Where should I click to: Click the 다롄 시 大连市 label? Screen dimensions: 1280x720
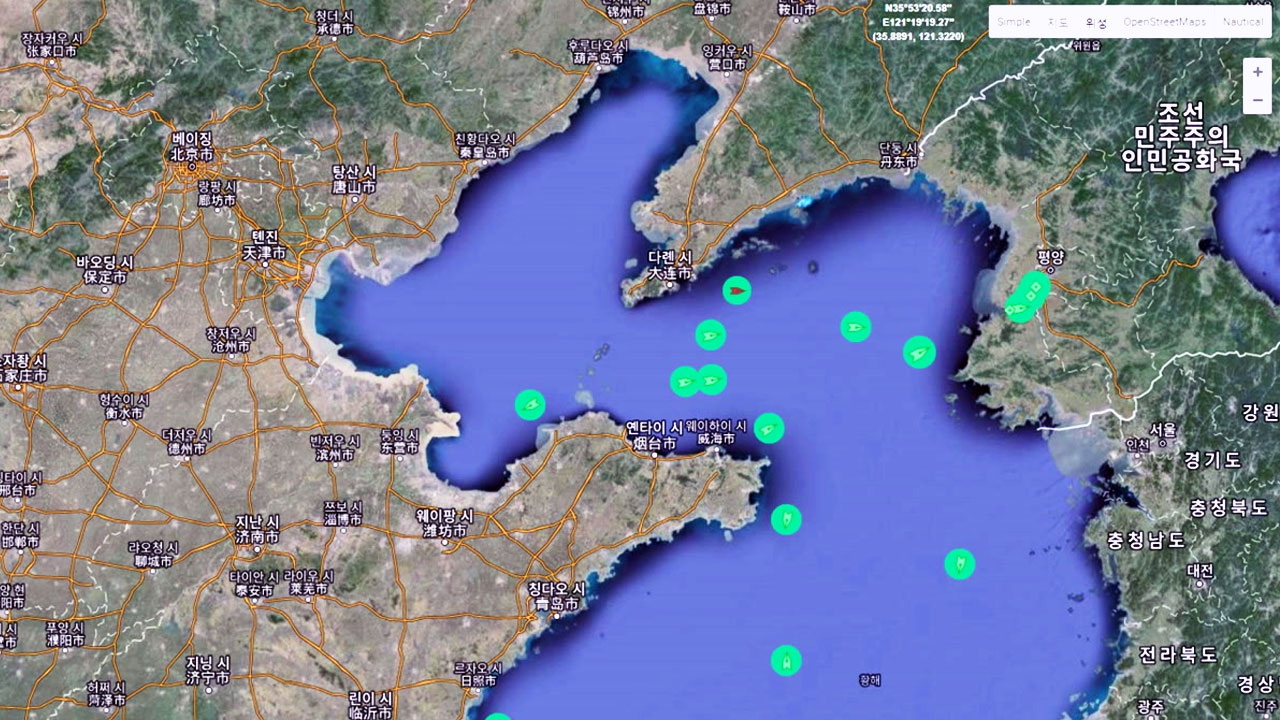[x=670, y=265]
